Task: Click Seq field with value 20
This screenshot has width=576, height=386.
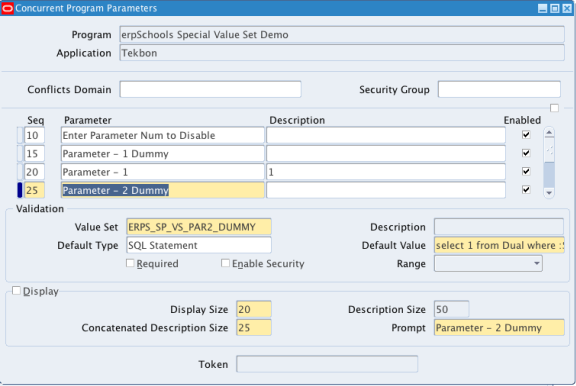Action: (x=35, y=172)
